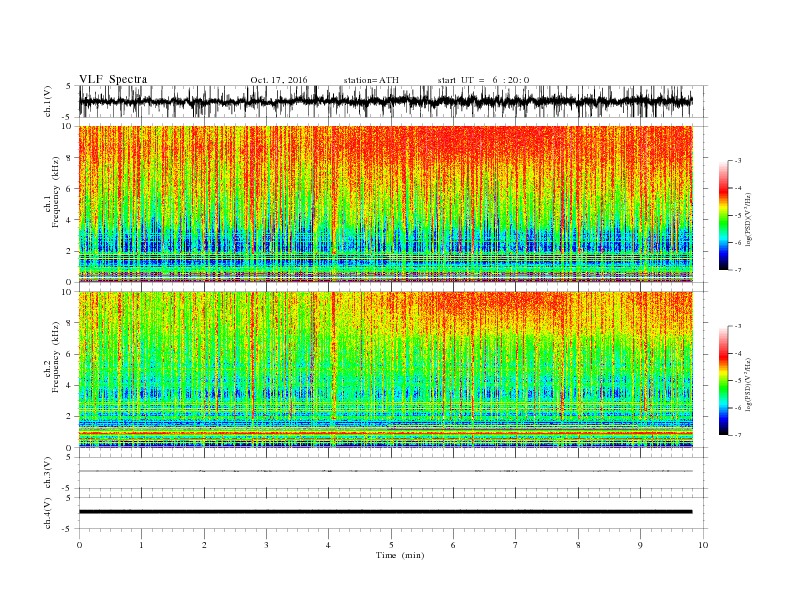792x612 pixels.
Task: Click time axis tick label "1"
Action: point(141,545)
